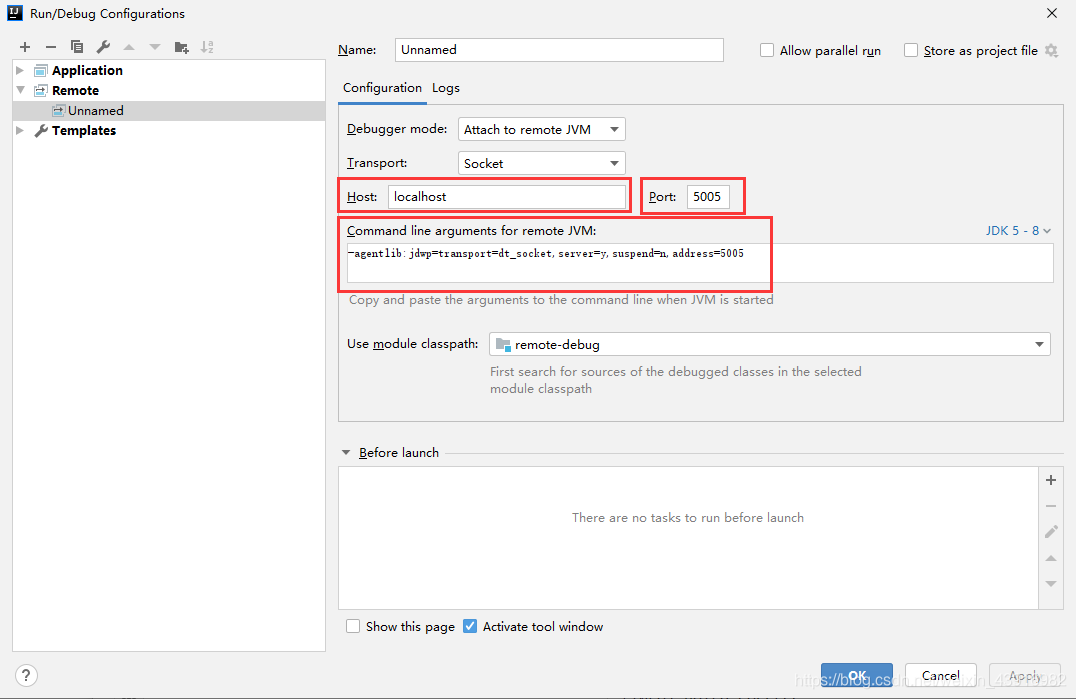
Task: Enable Allow parallel run checkbox
Action: [767, 50]
